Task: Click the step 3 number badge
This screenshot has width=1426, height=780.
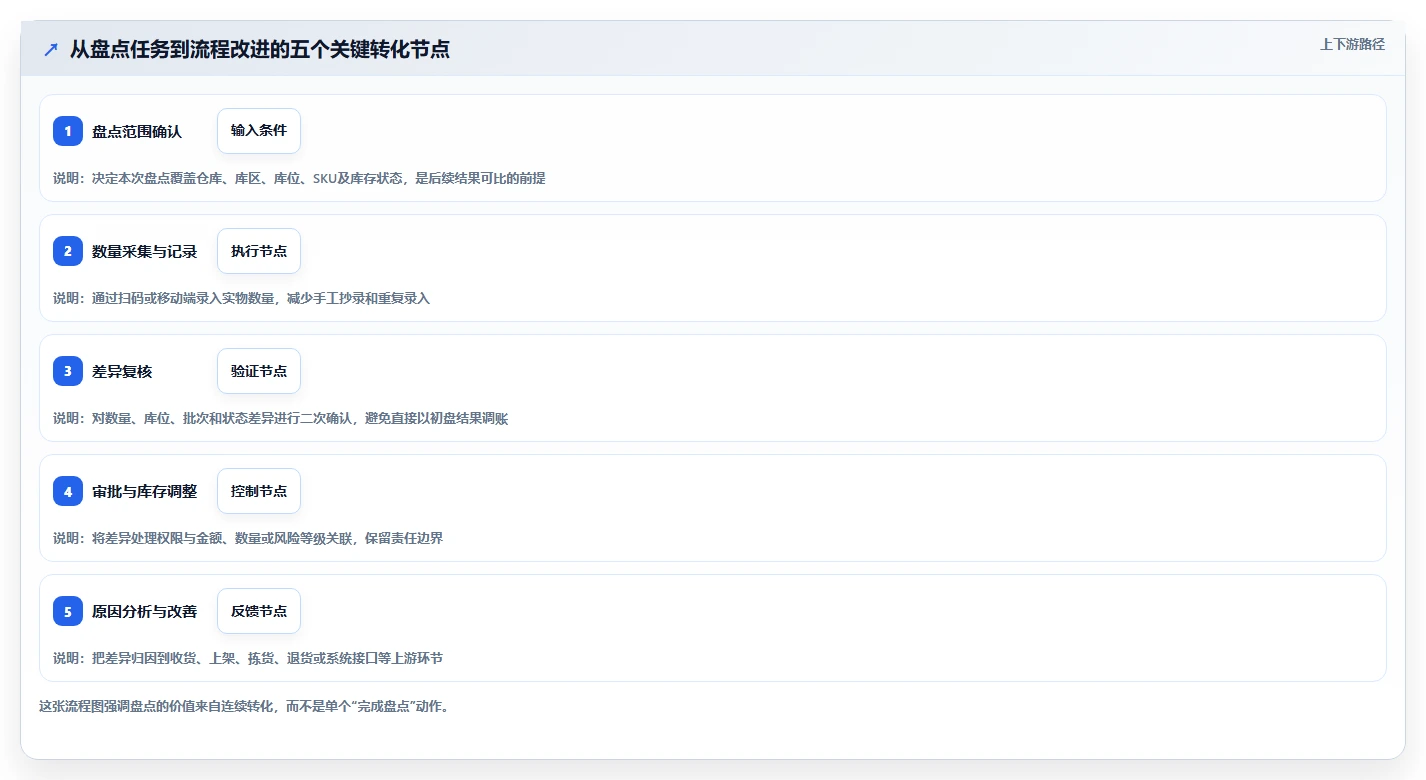Action: pyautogui.click(x=68, y=371)
